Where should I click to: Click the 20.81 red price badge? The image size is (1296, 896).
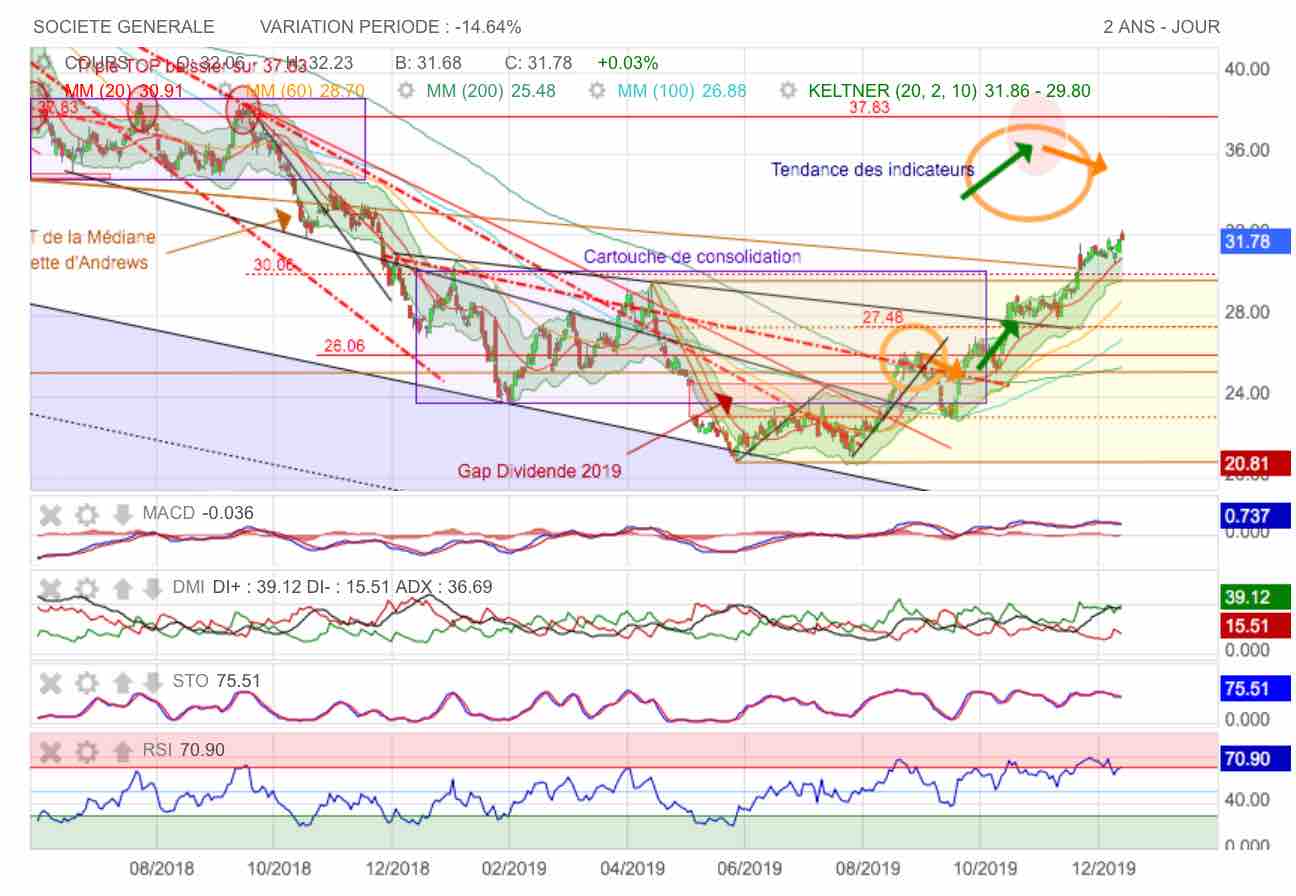(x=1256, y=463)
